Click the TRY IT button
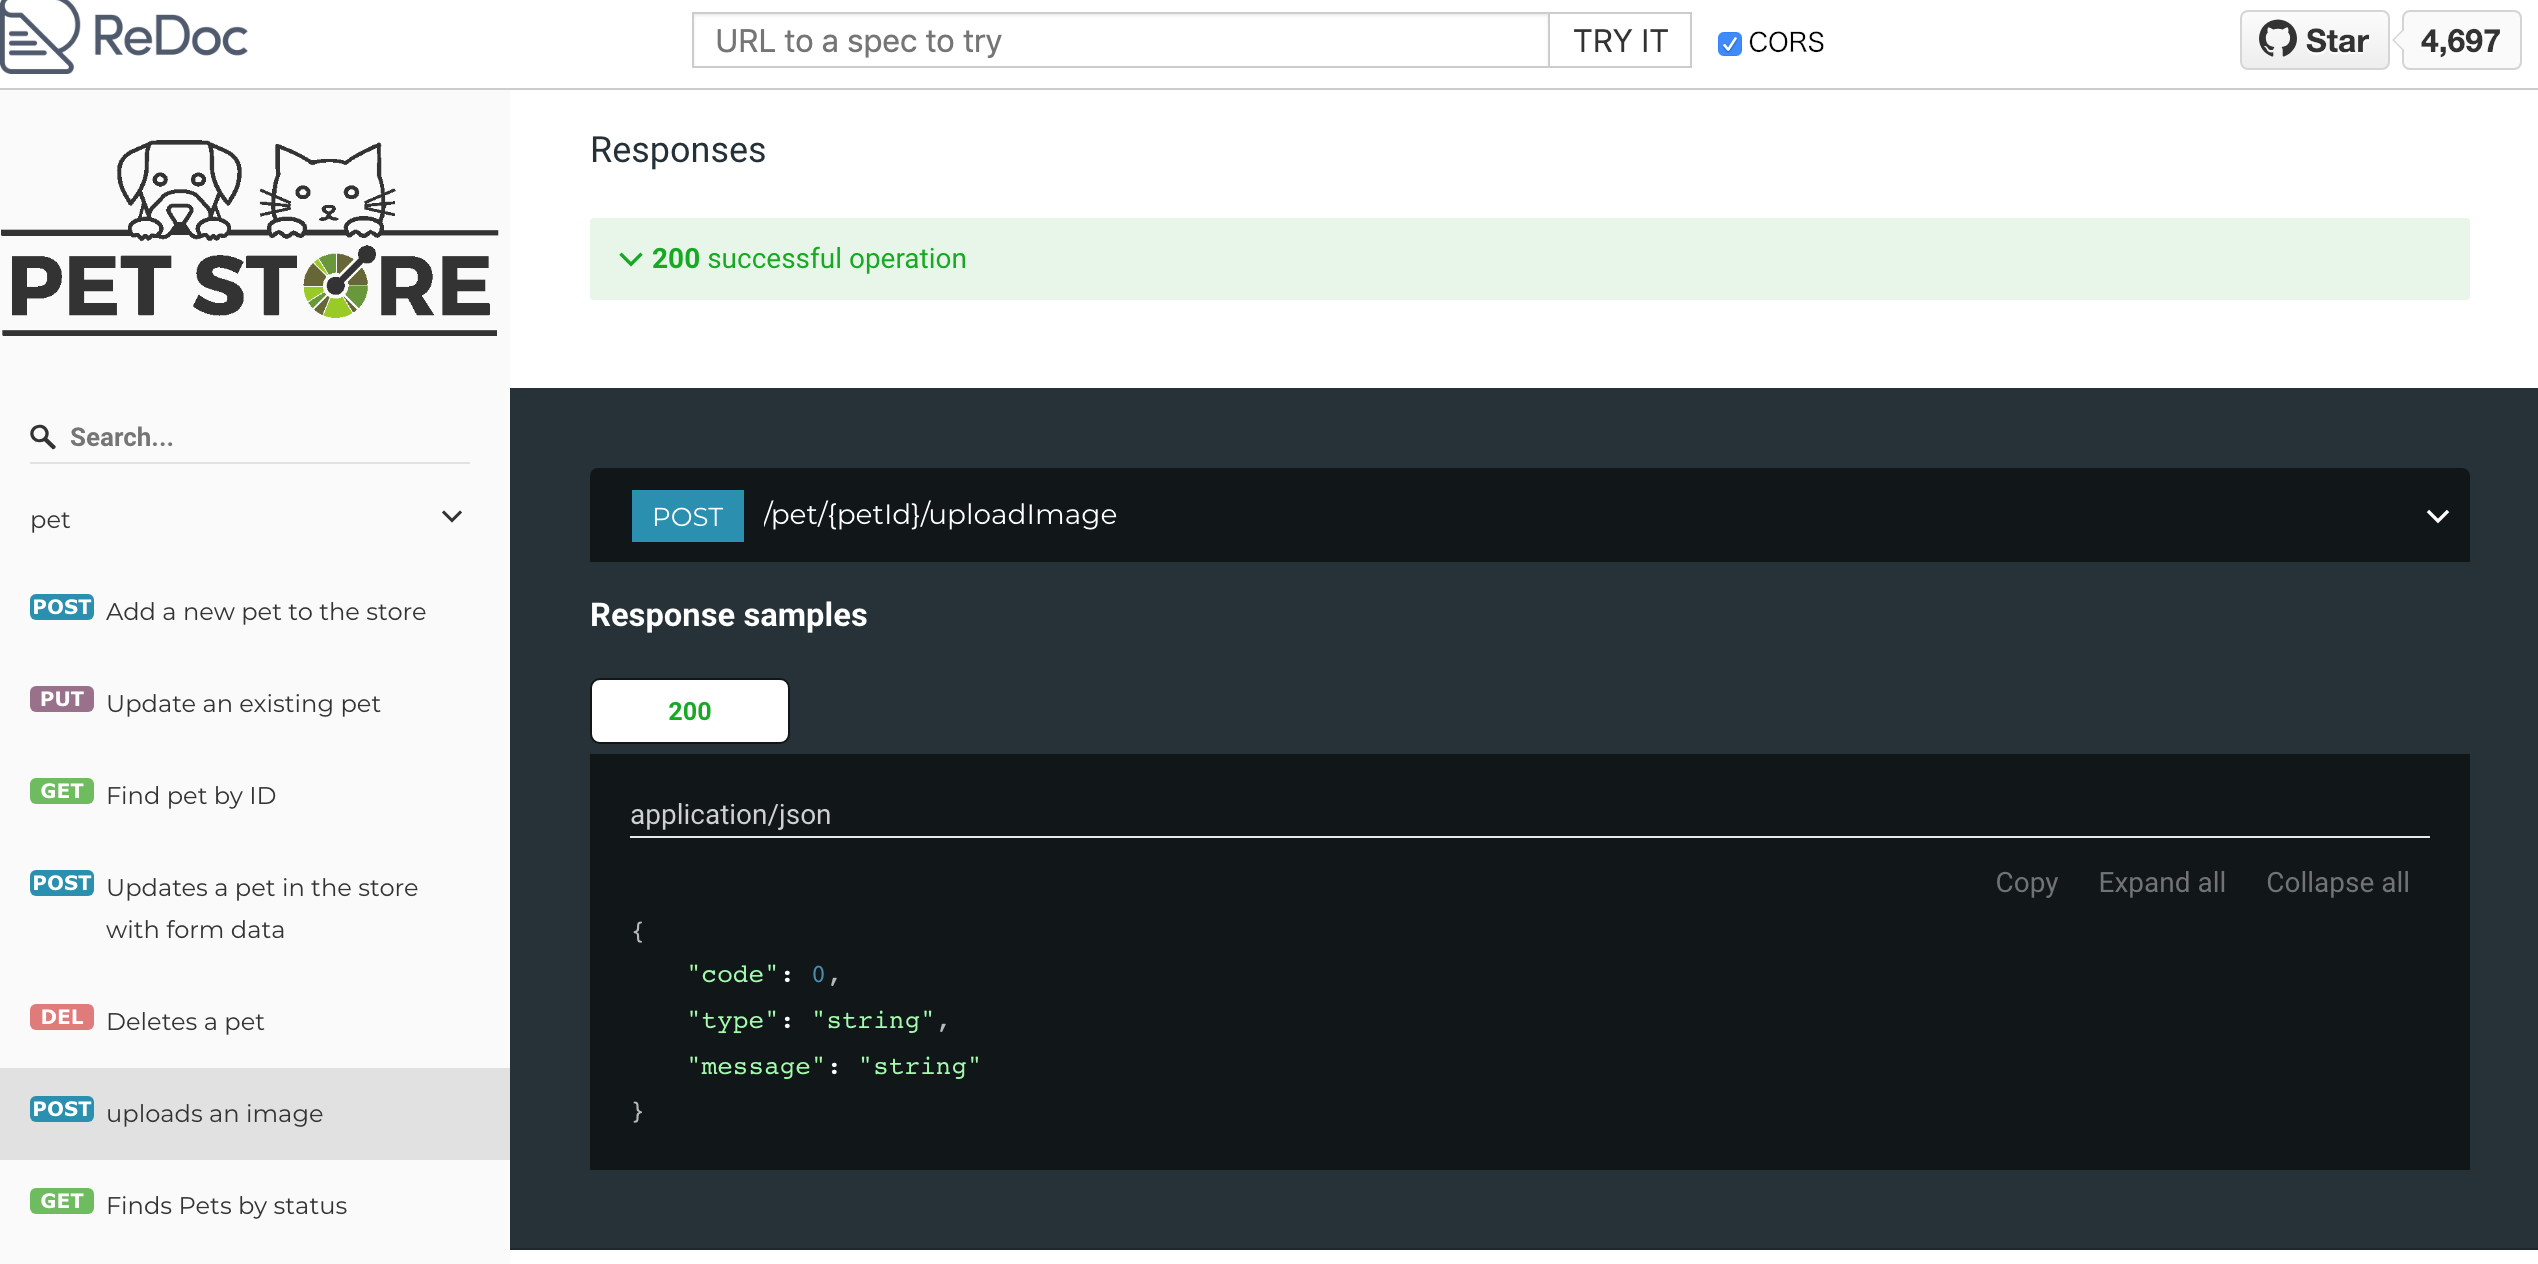Image resolution: width=2538 pixels, height=1264 pixels. (1619, 41)
